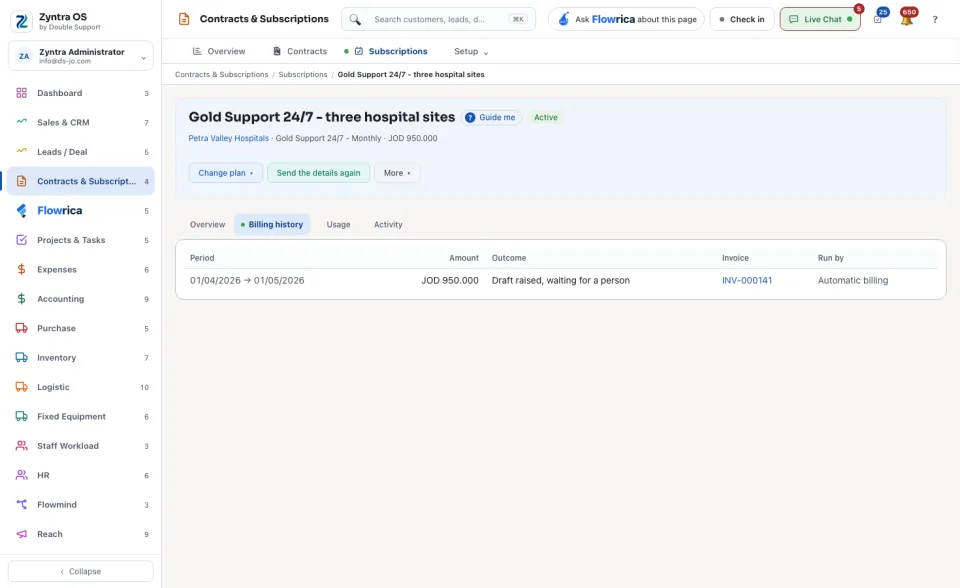The width and height of the screenshot is (960, 588).
Task: Open the tasks icon with 25 badge
Action: pos(879,18)
